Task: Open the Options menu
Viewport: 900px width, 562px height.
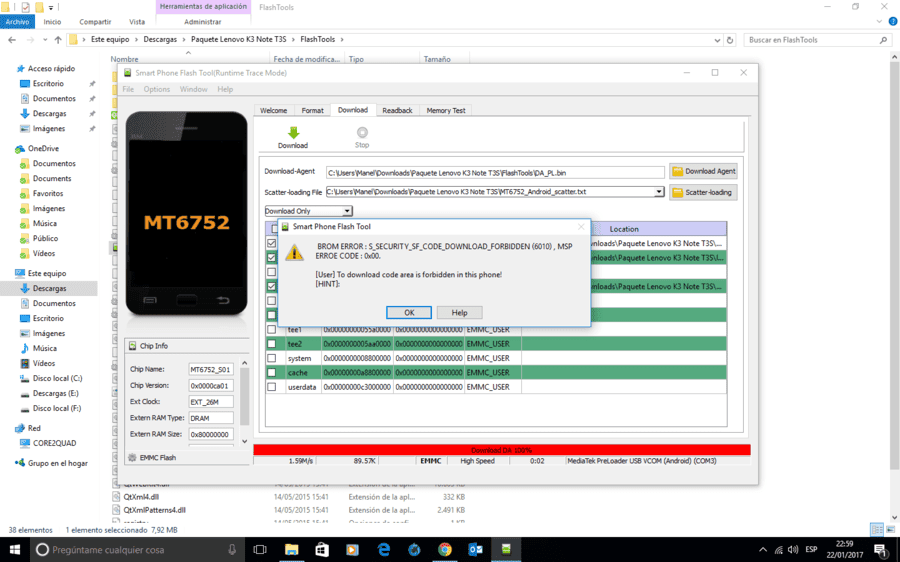Action: pyautogui.click(x=156, y=89)
